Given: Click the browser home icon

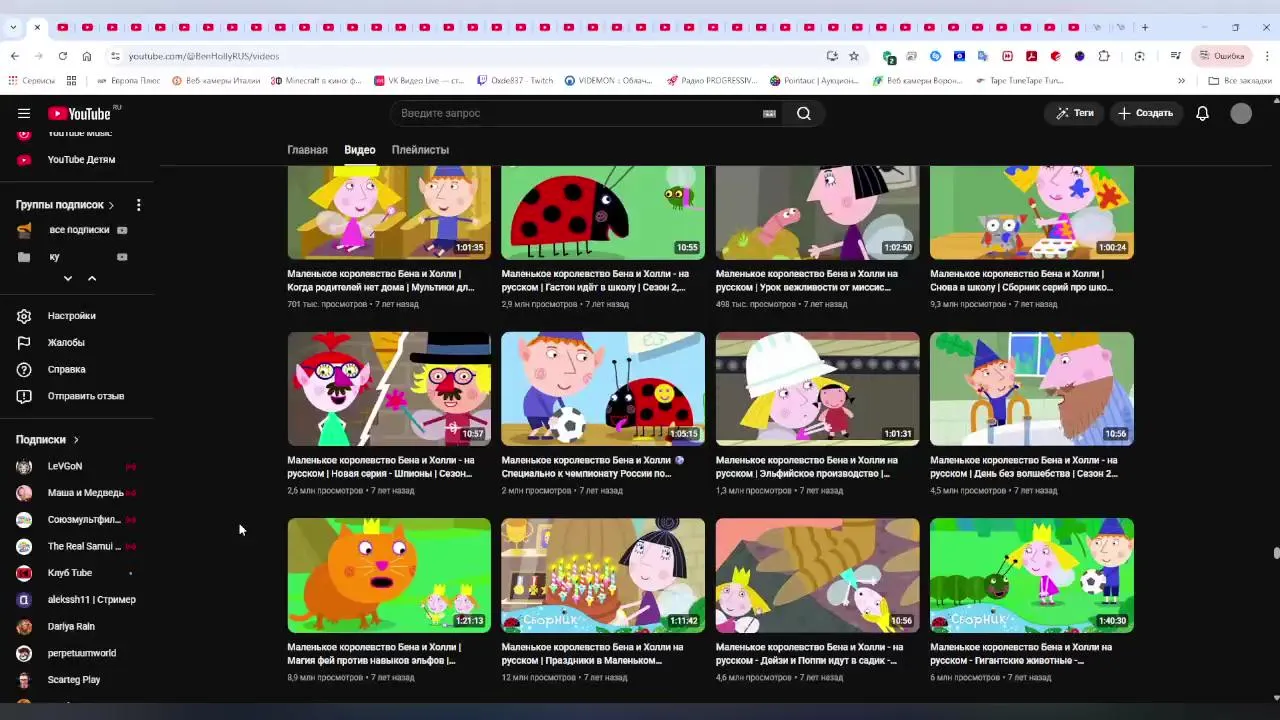Looking at the screenshot, I should 87,56.
